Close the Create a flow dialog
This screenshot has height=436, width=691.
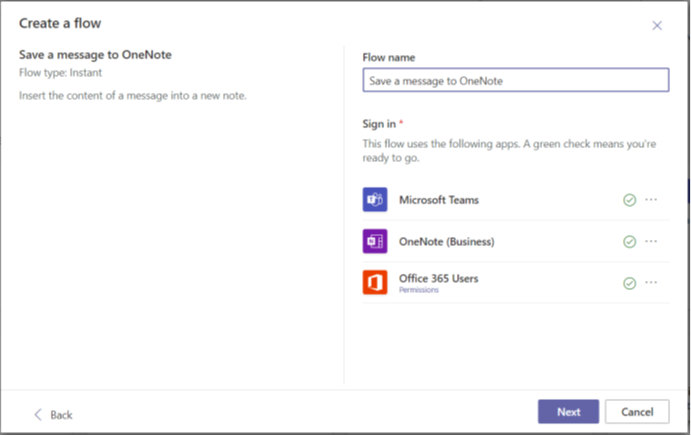[x=657, y=26]
